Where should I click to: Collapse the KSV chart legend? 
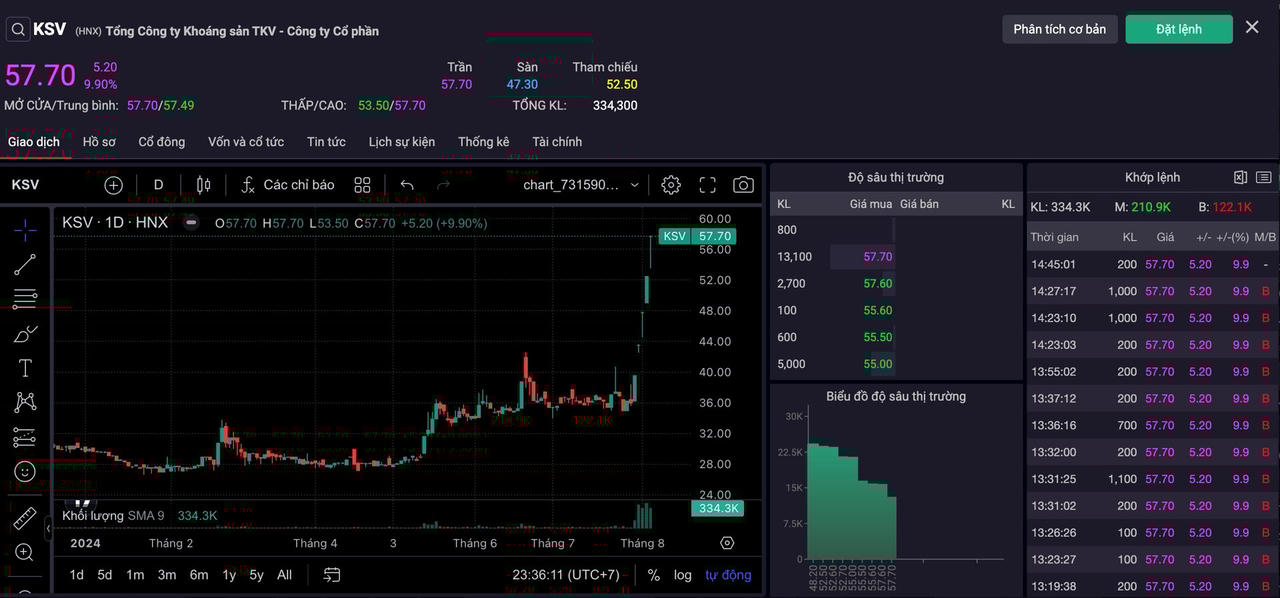[x=191, y=223]
